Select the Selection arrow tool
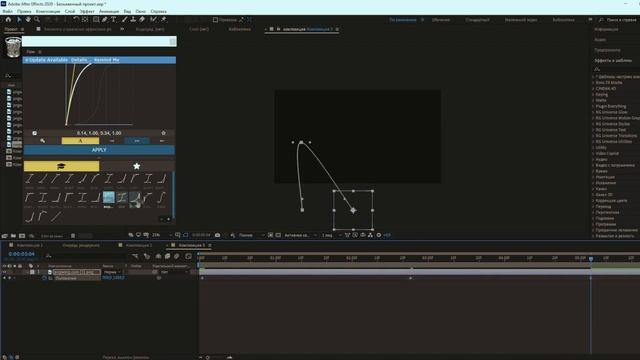Image resolution: width=640 pixels, height=360 pixels. pyautogui.click(x=19, y=19)
